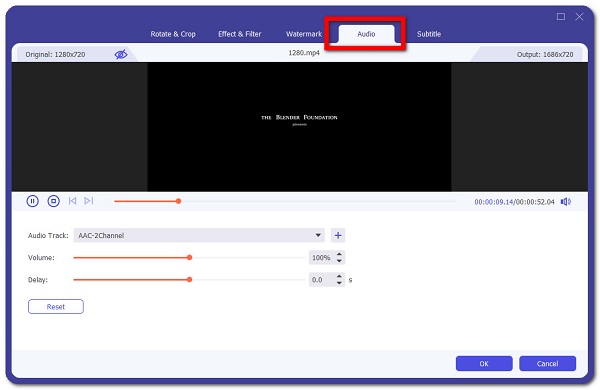Maximize the editor window

[x=561, y=16]
